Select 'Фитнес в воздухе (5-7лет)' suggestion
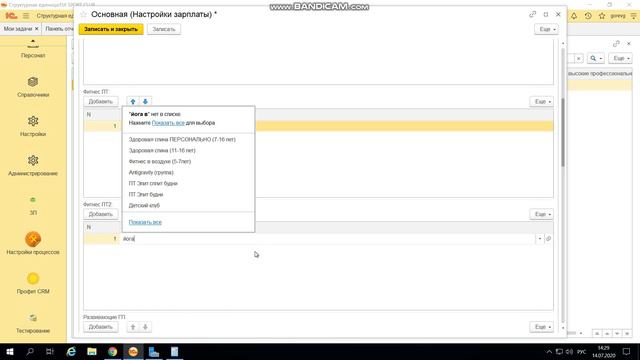Screen dimensions: 640x360 (x=160, y=162)
